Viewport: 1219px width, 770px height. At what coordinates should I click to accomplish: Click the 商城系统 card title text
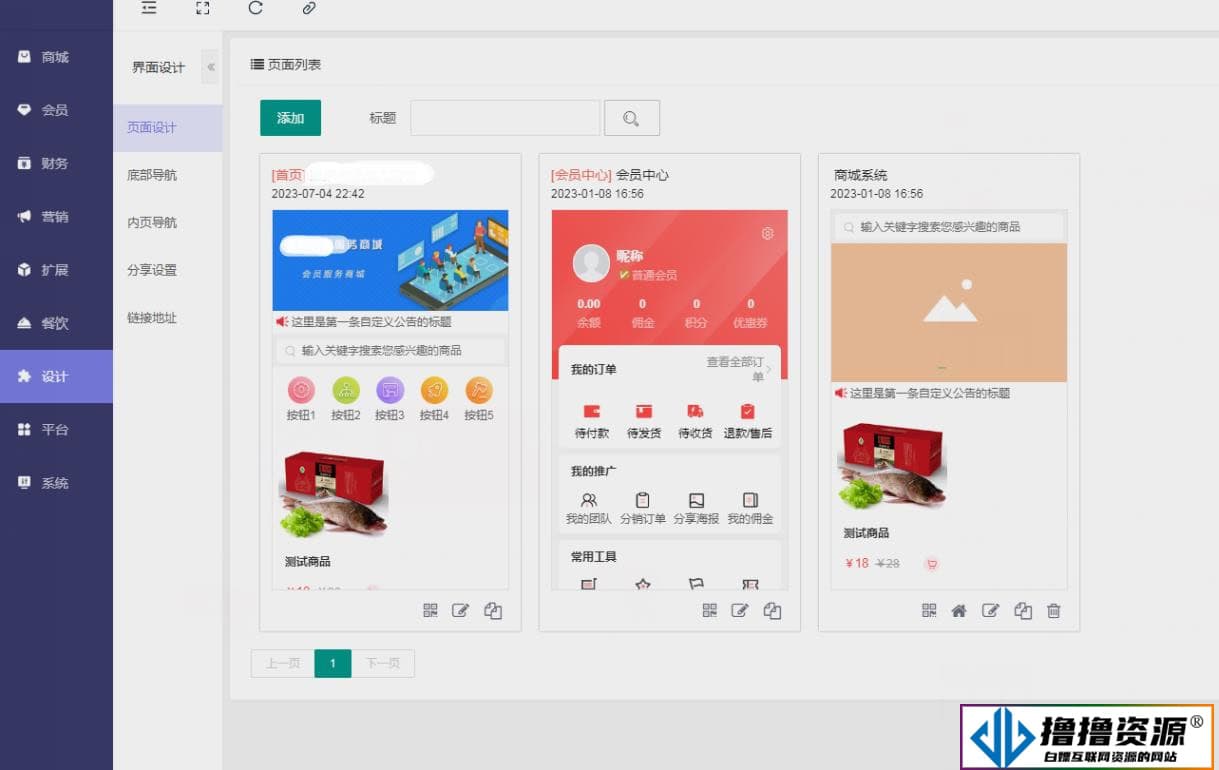click(x=861, y=175)
